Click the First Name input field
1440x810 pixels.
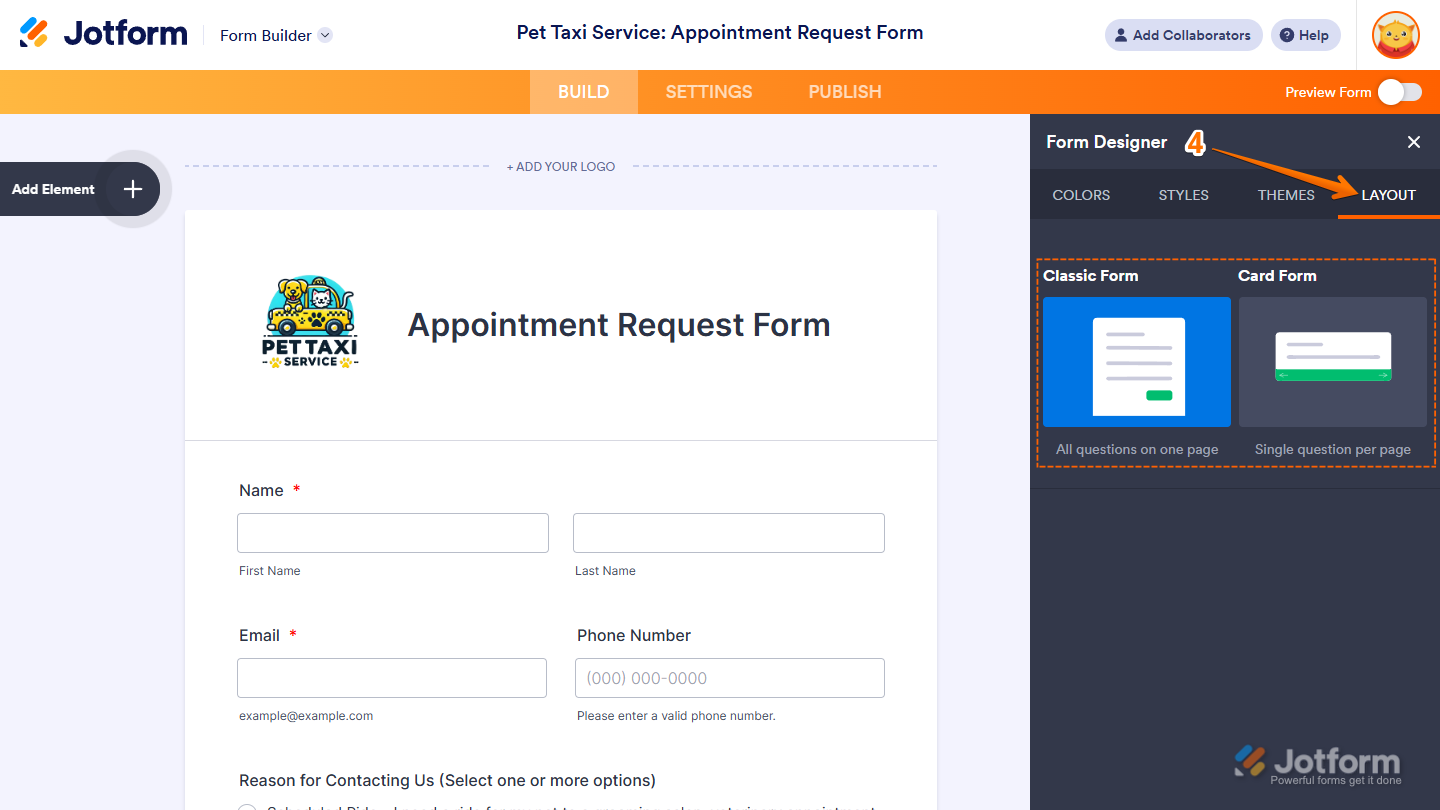pos(392,533)
